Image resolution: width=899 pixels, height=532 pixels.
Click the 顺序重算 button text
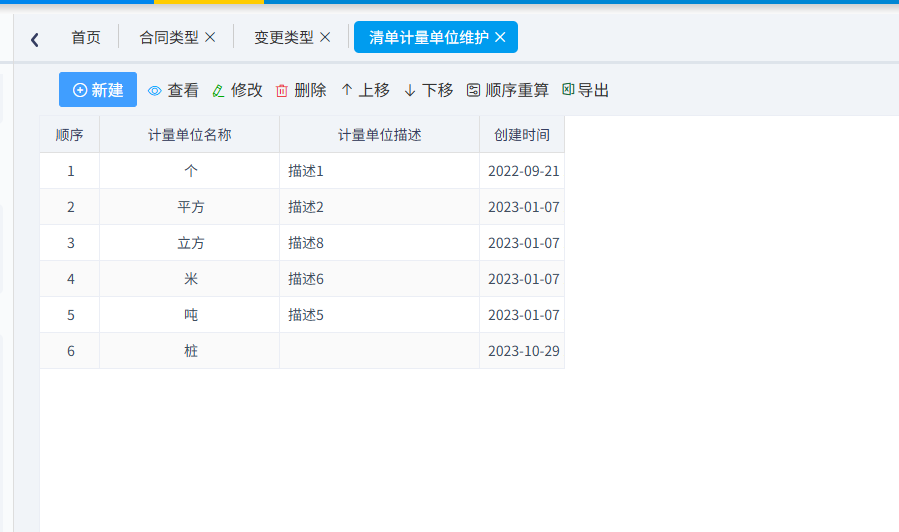517,90
